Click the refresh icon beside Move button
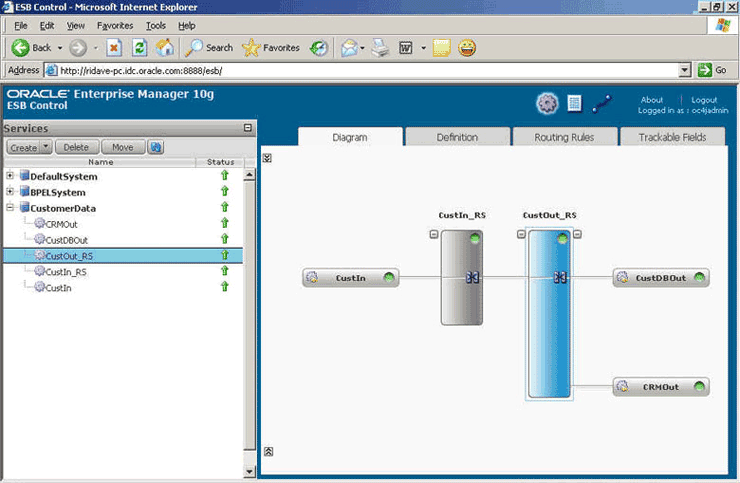Image resolution: width=740 pixels, height=483 pixels. pyautogui.click(x=156, y=147)
